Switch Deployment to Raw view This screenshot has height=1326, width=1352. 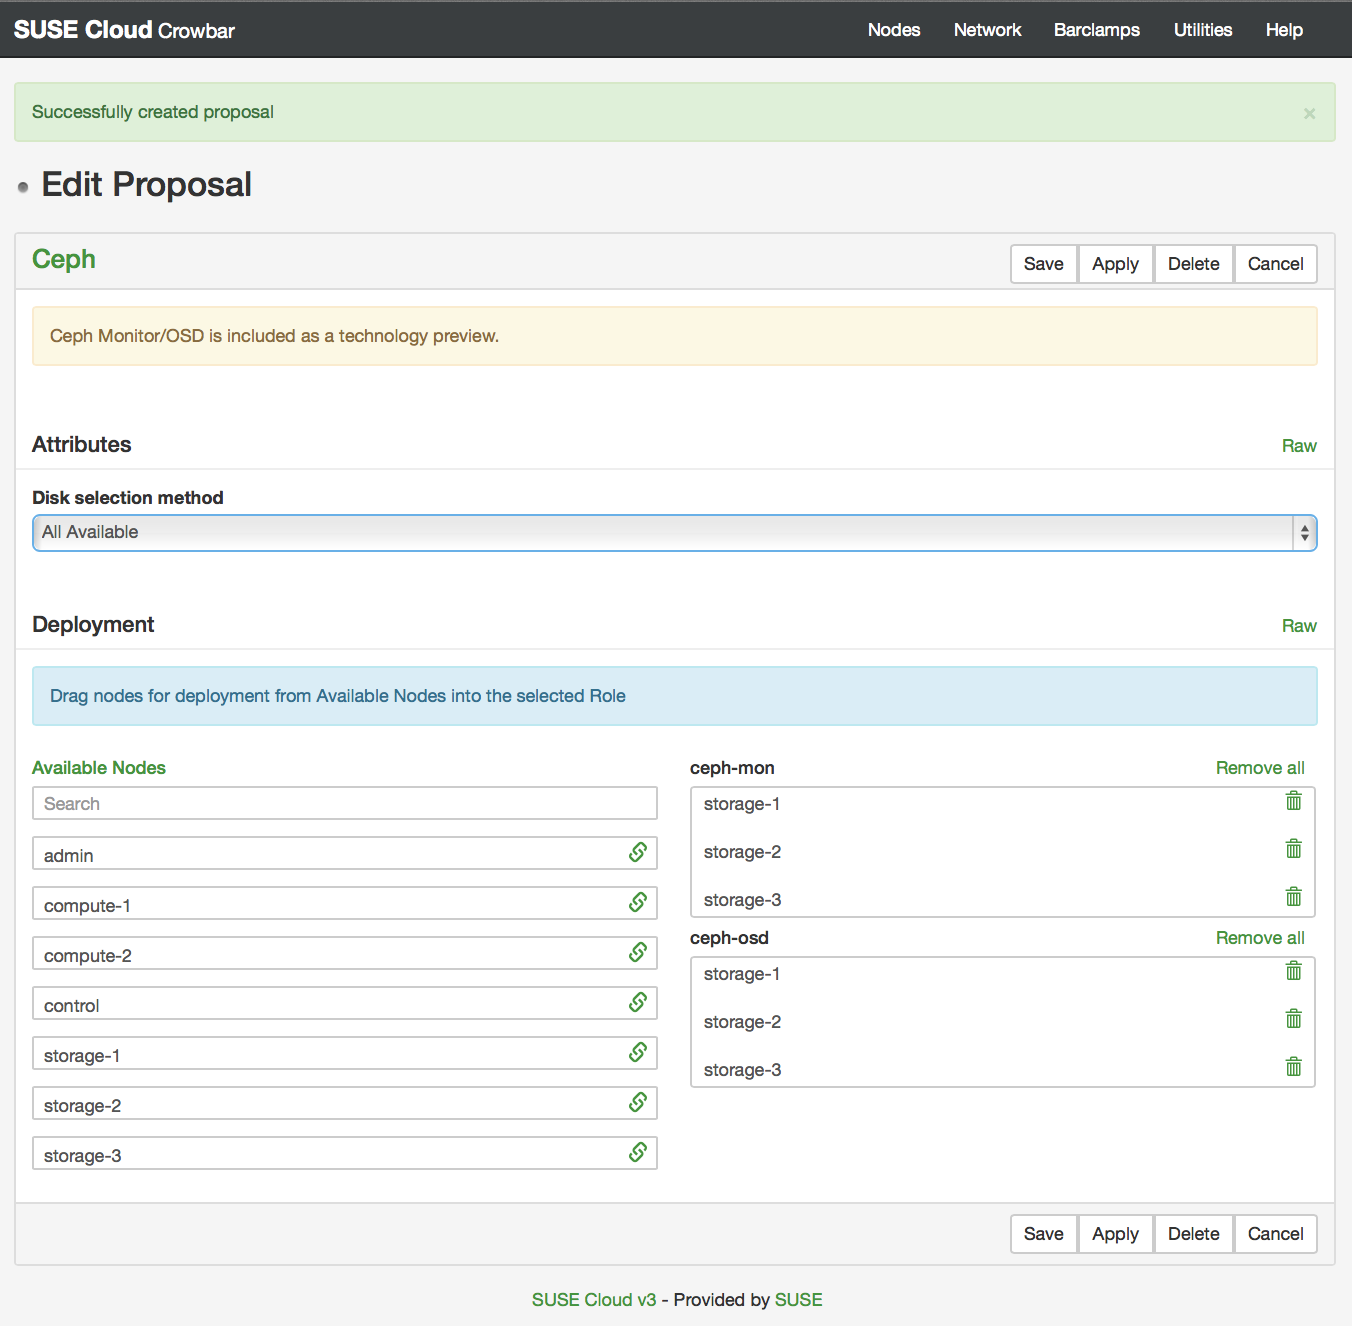[x=1299, y=626]
